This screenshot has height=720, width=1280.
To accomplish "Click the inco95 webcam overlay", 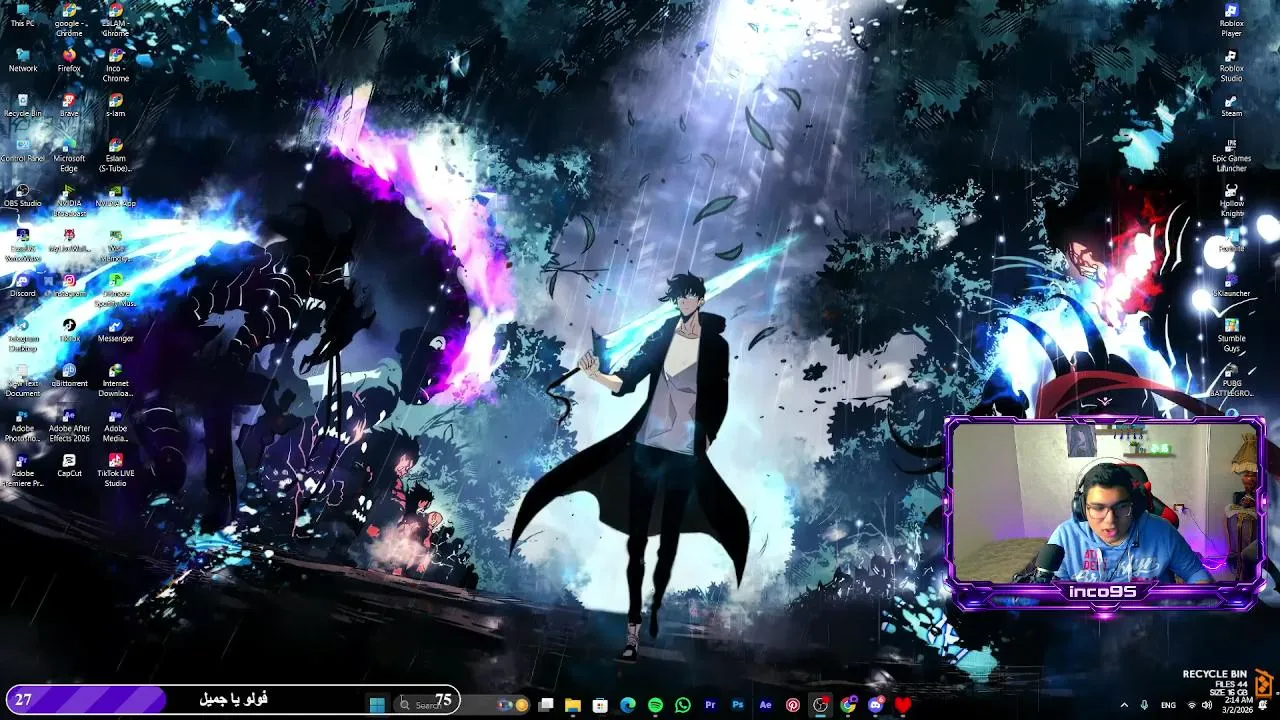I will click(1105, 513).
